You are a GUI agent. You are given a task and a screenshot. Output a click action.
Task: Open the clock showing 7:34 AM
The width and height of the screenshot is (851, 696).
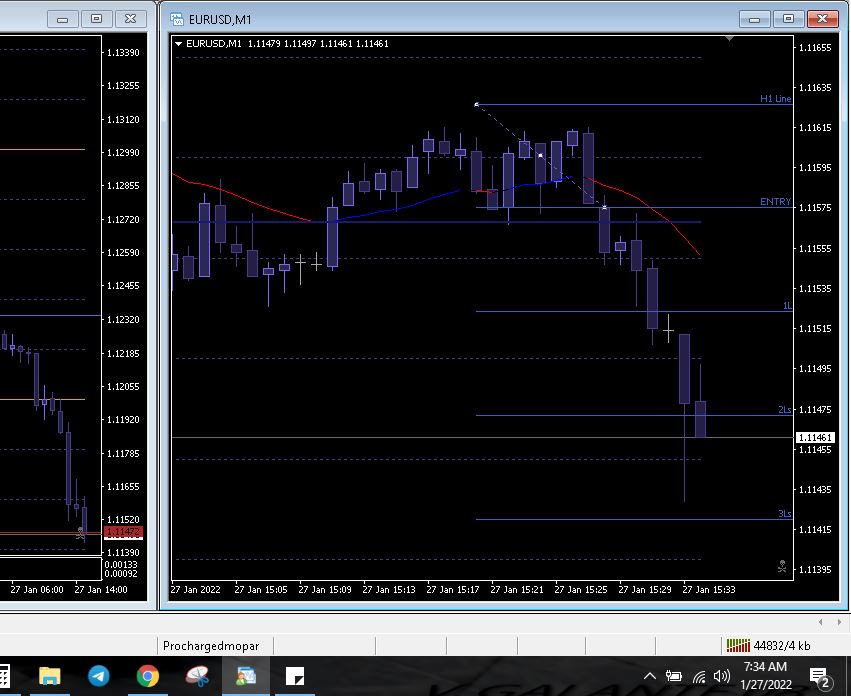[765, 675]
